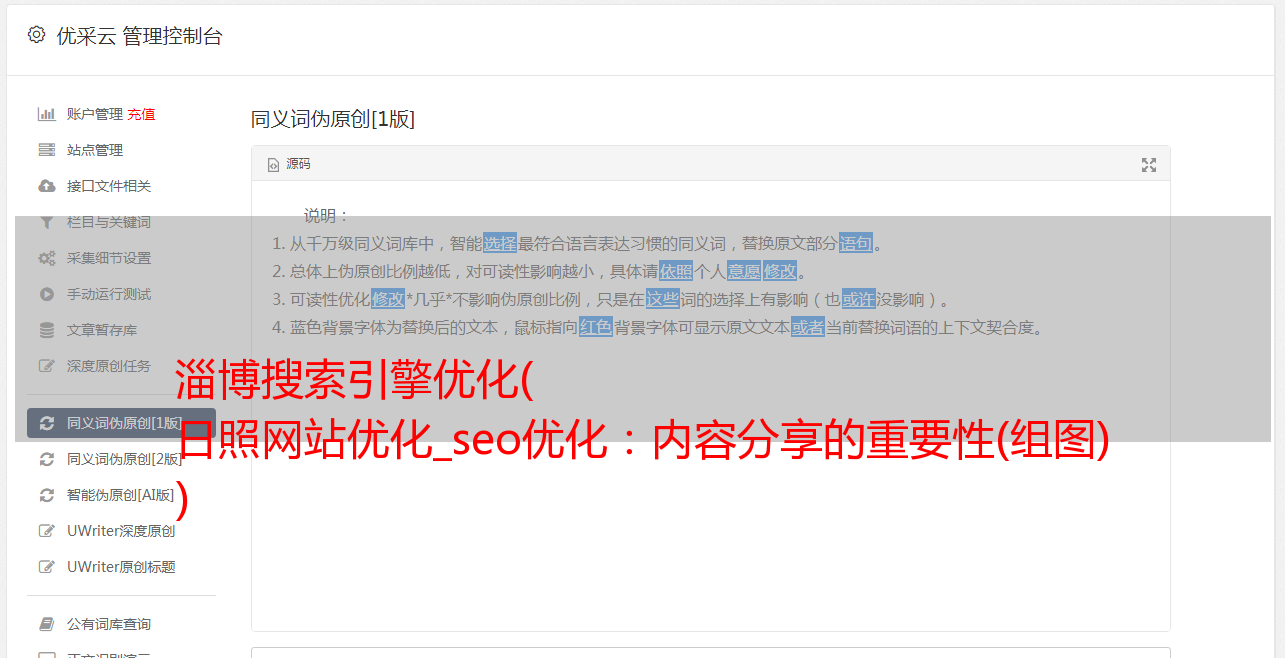This screenshot has height=658, width=1285.
Task: Click the book icon beside 公有词库查询
Action: click(46, 624)
